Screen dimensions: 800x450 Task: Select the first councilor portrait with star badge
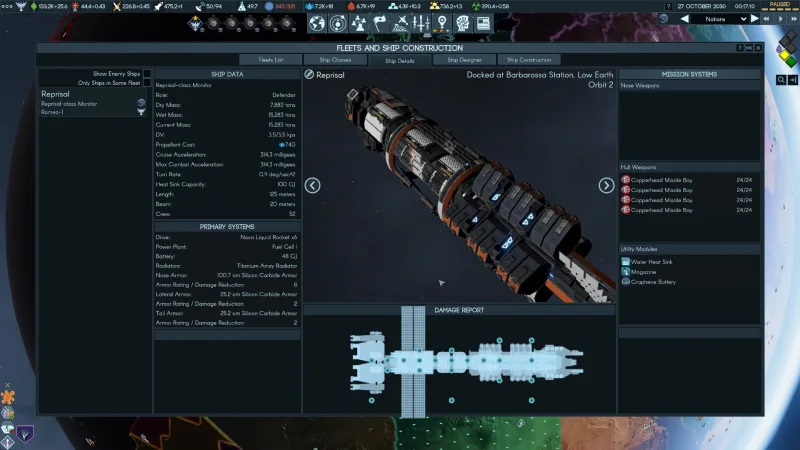coord(195,23)
